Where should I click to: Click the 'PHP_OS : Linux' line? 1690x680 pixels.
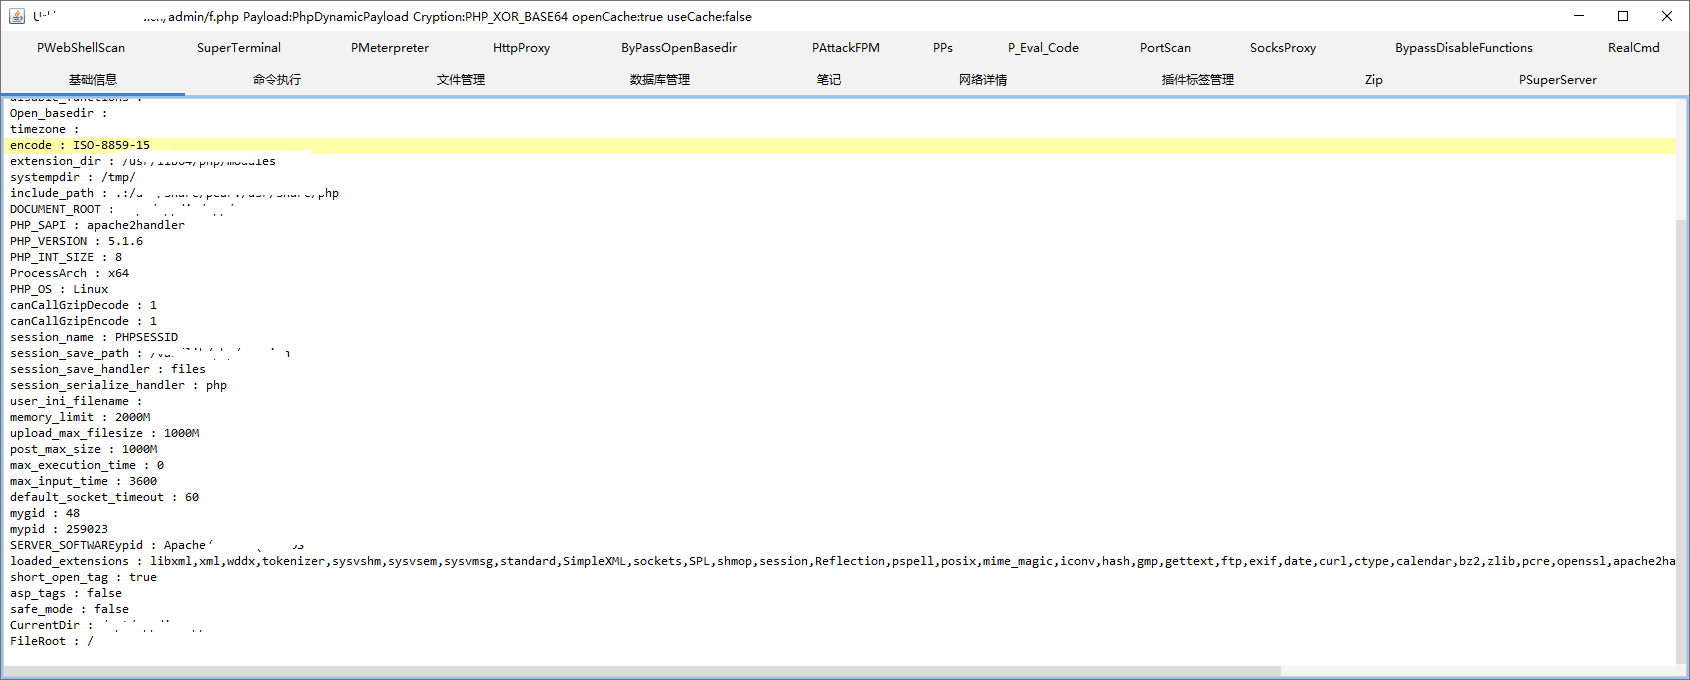point(59,289)
